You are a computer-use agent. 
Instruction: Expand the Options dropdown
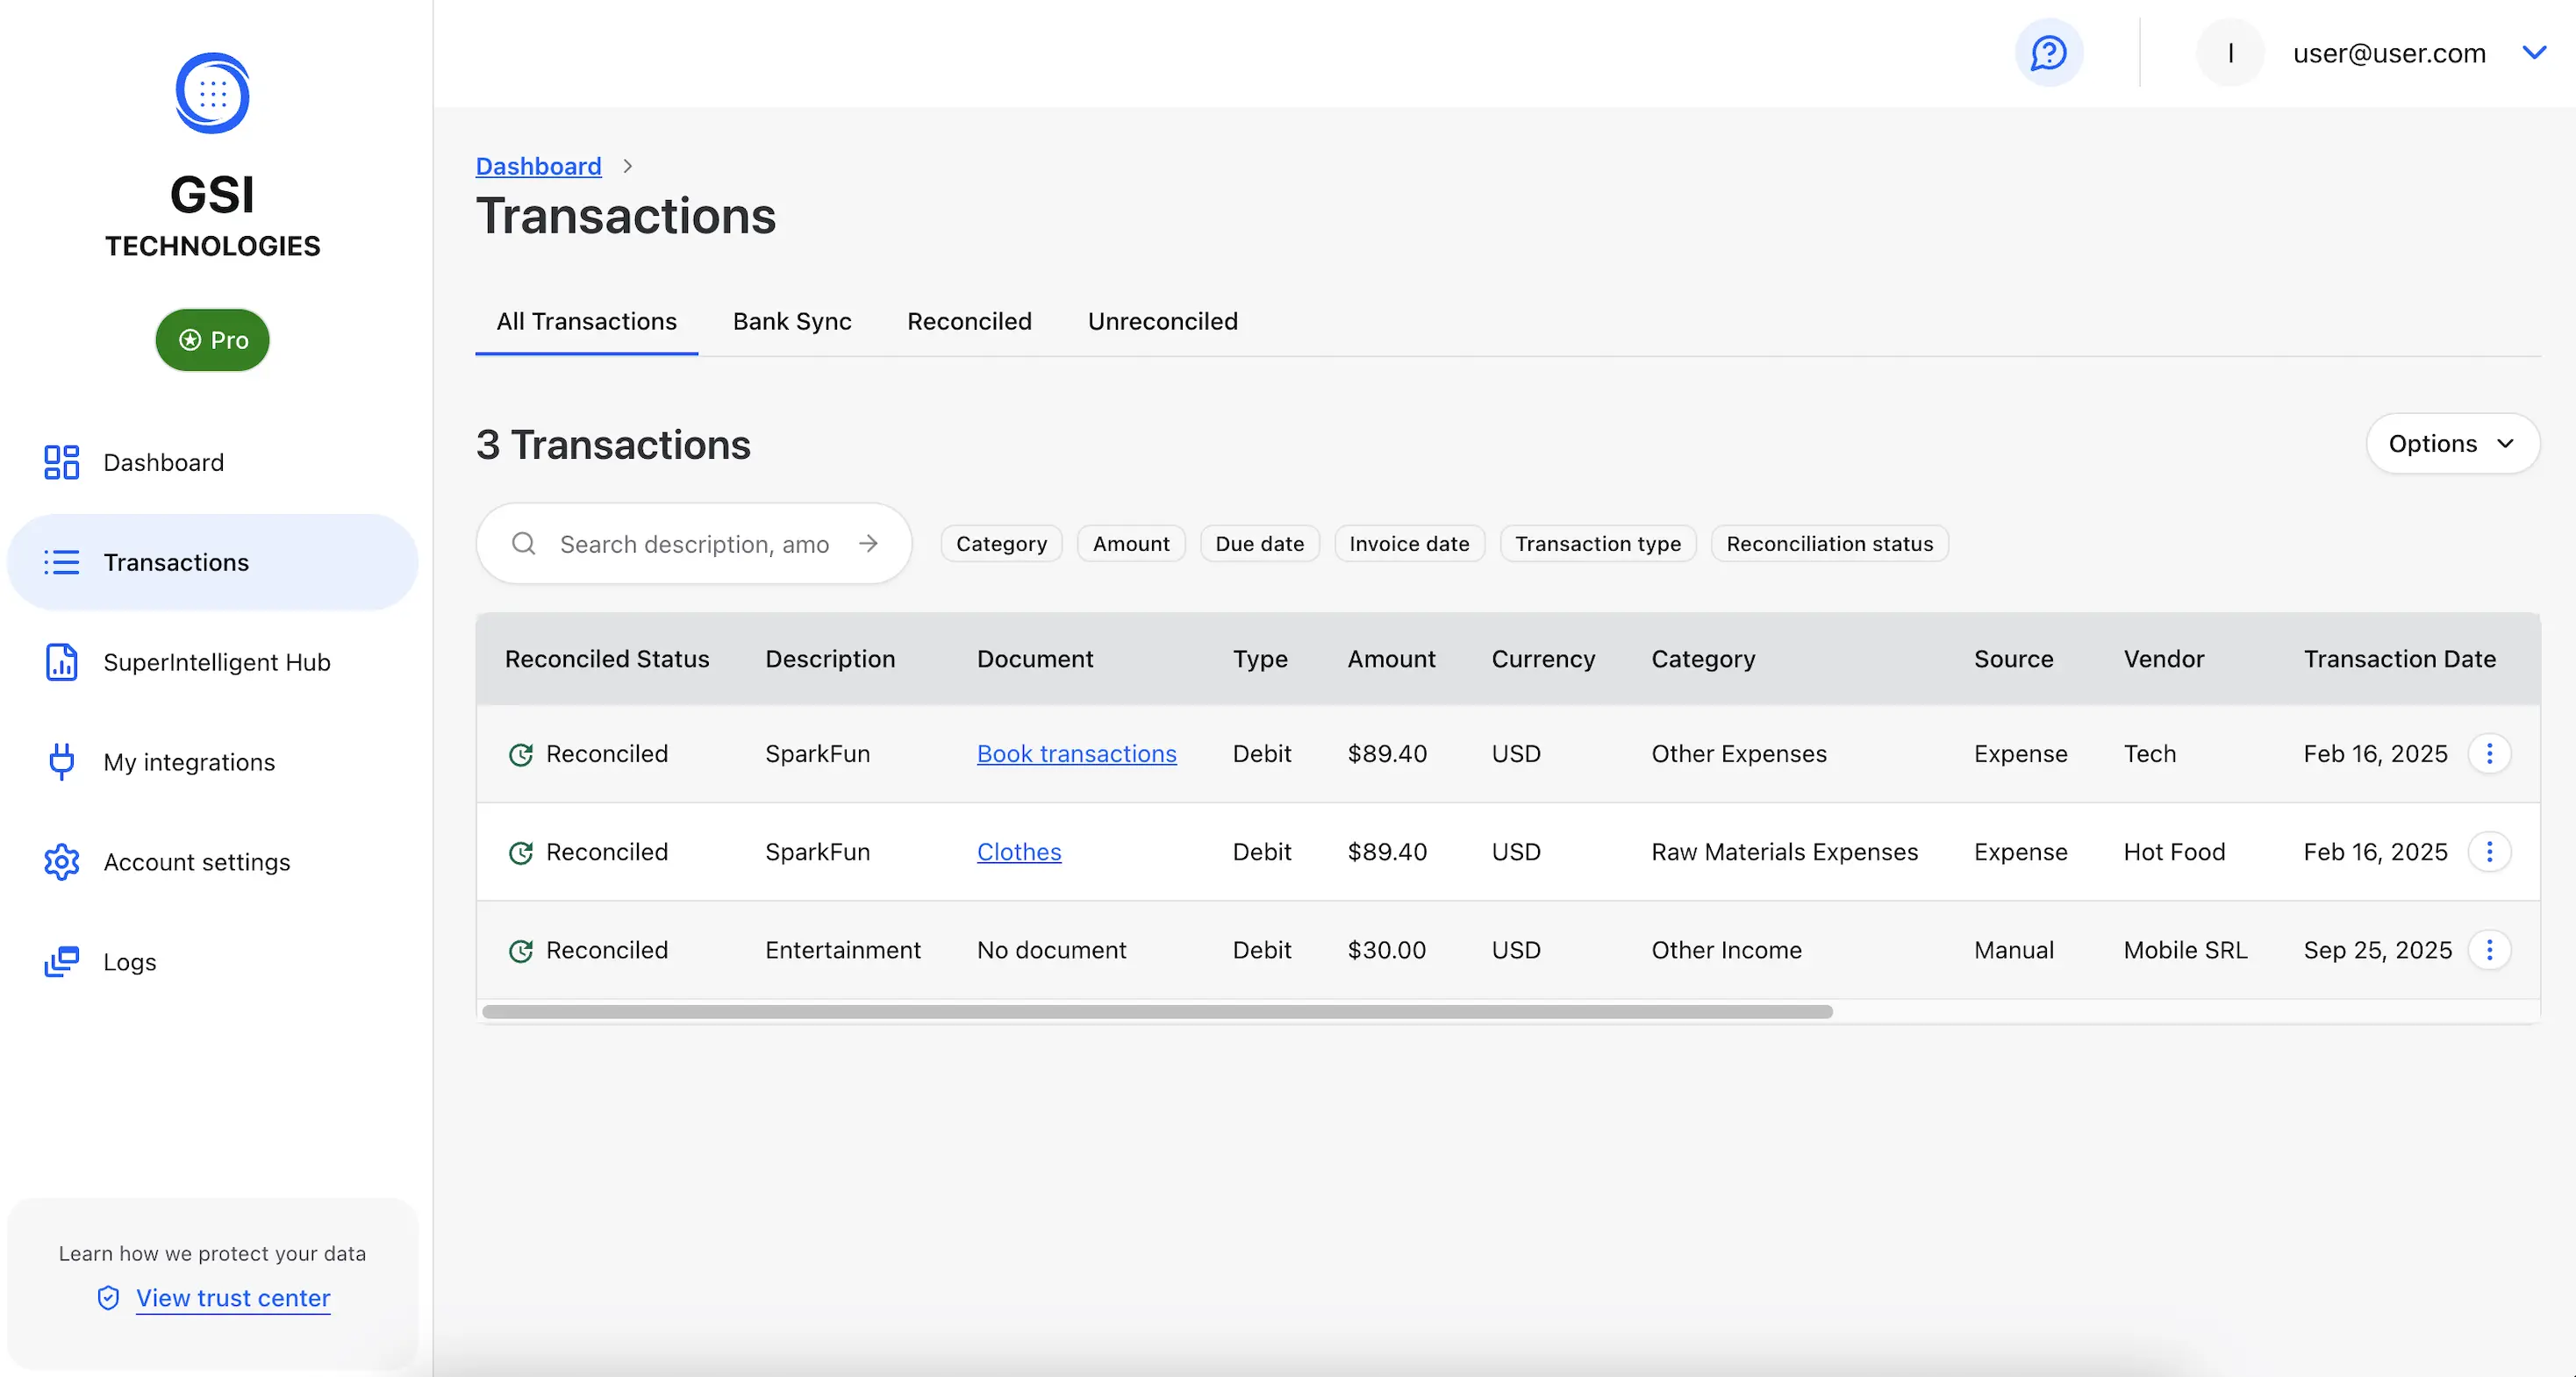(x=2451, y=443)
